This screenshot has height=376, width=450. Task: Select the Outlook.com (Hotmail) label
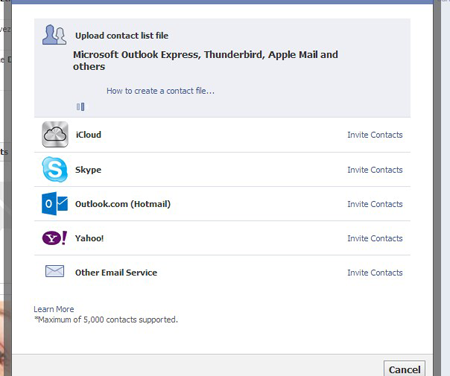click(x=123, y=204)
